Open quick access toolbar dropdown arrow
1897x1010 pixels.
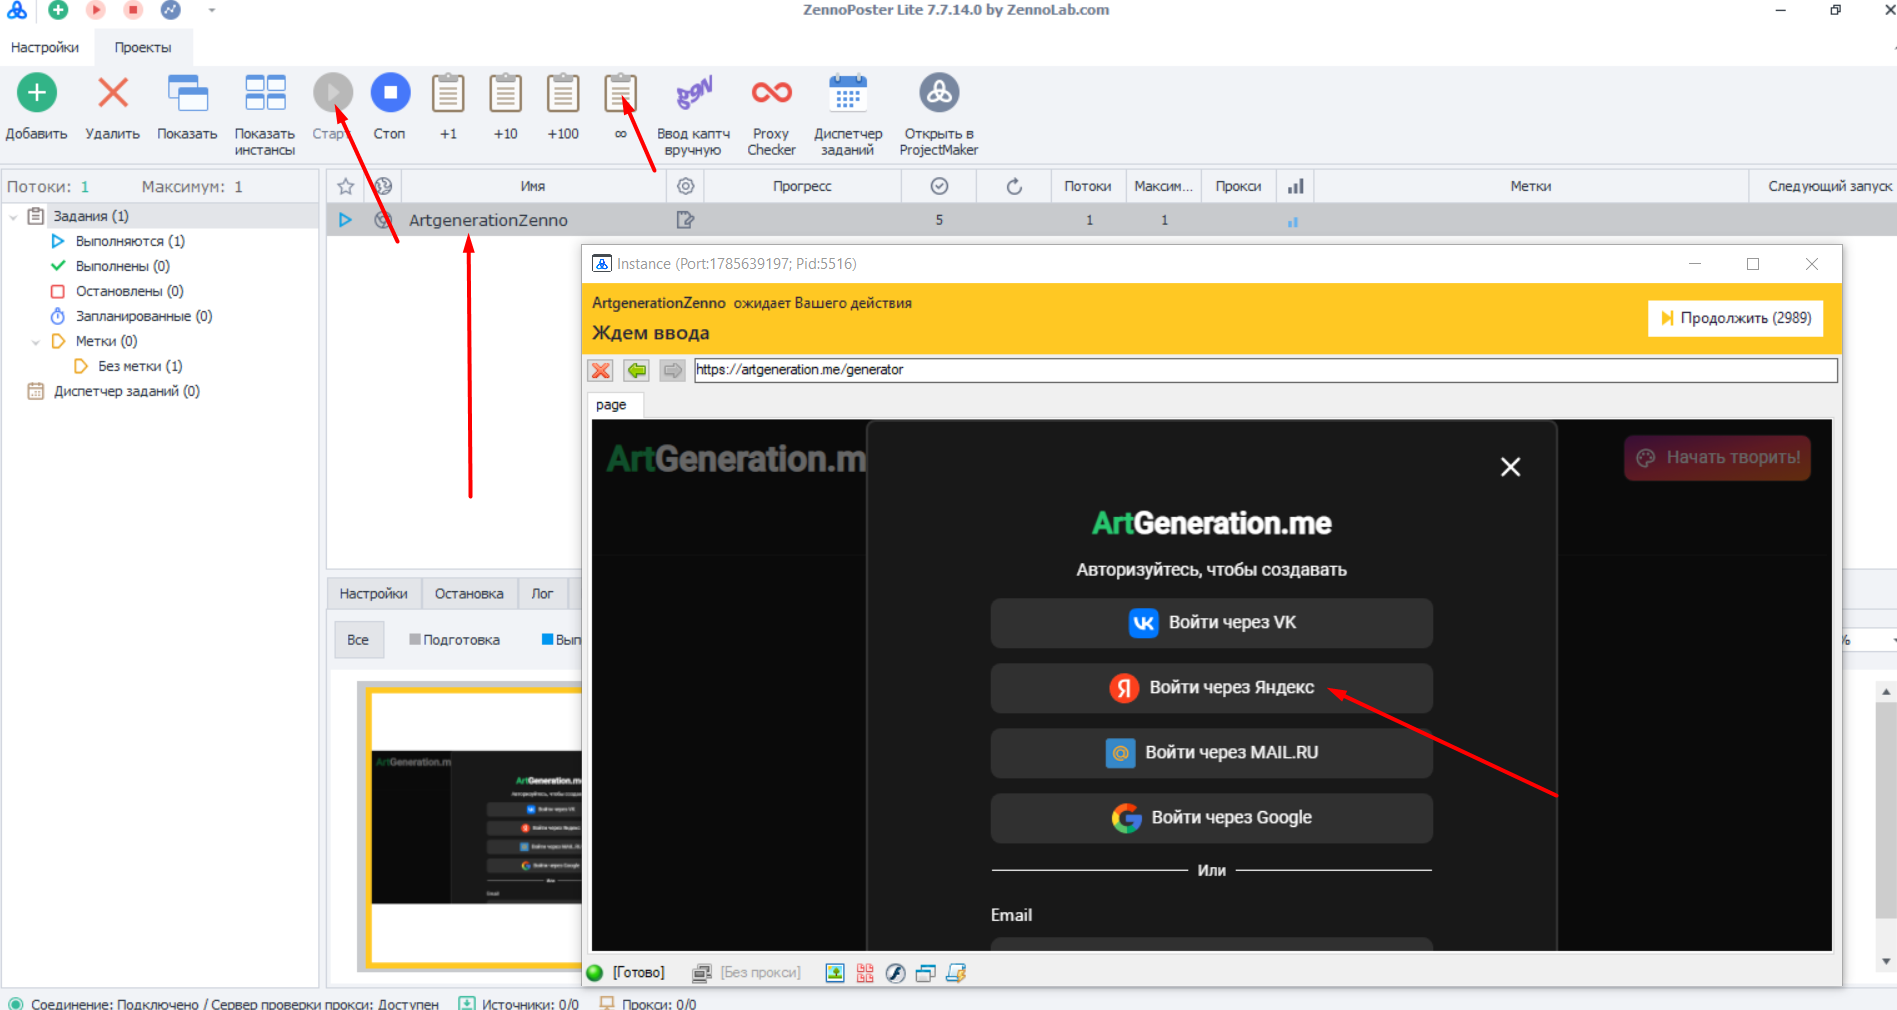pyautogui.click(x=211, y=10)
